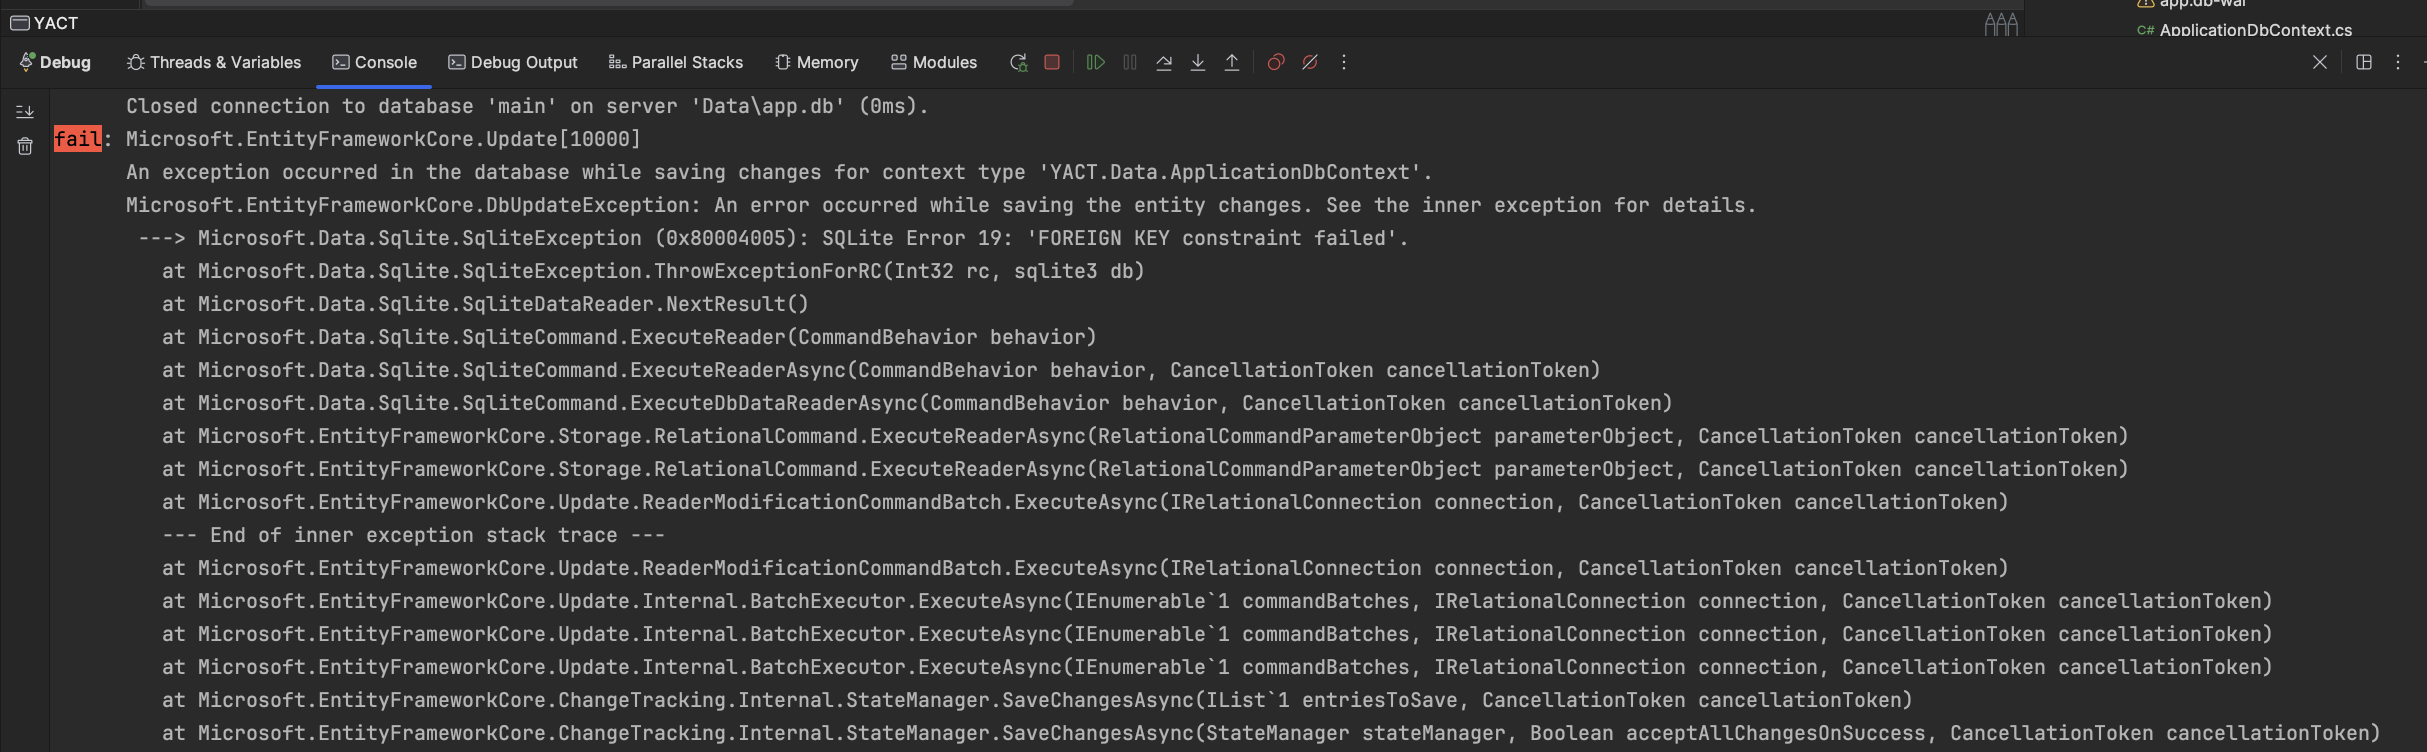Click 'End of inner exception stack trace' line
2427x752 pixels.
click(x=413, y=535)
